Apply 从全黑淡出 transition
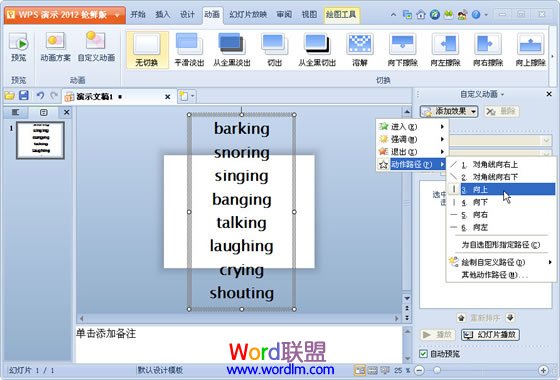 tap(231, 50)
